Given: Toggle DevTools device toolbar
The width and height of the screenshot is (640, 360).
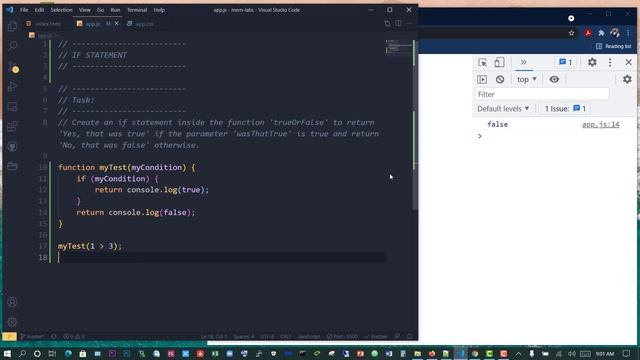Looking at the screenshot, I should [499, 62].
